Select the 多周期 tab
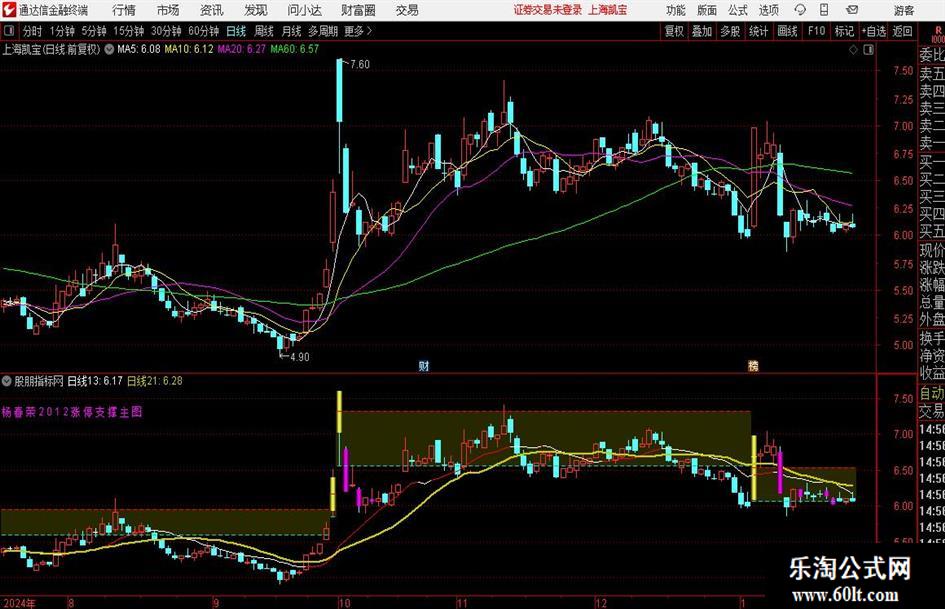 [x=324, y=31]
